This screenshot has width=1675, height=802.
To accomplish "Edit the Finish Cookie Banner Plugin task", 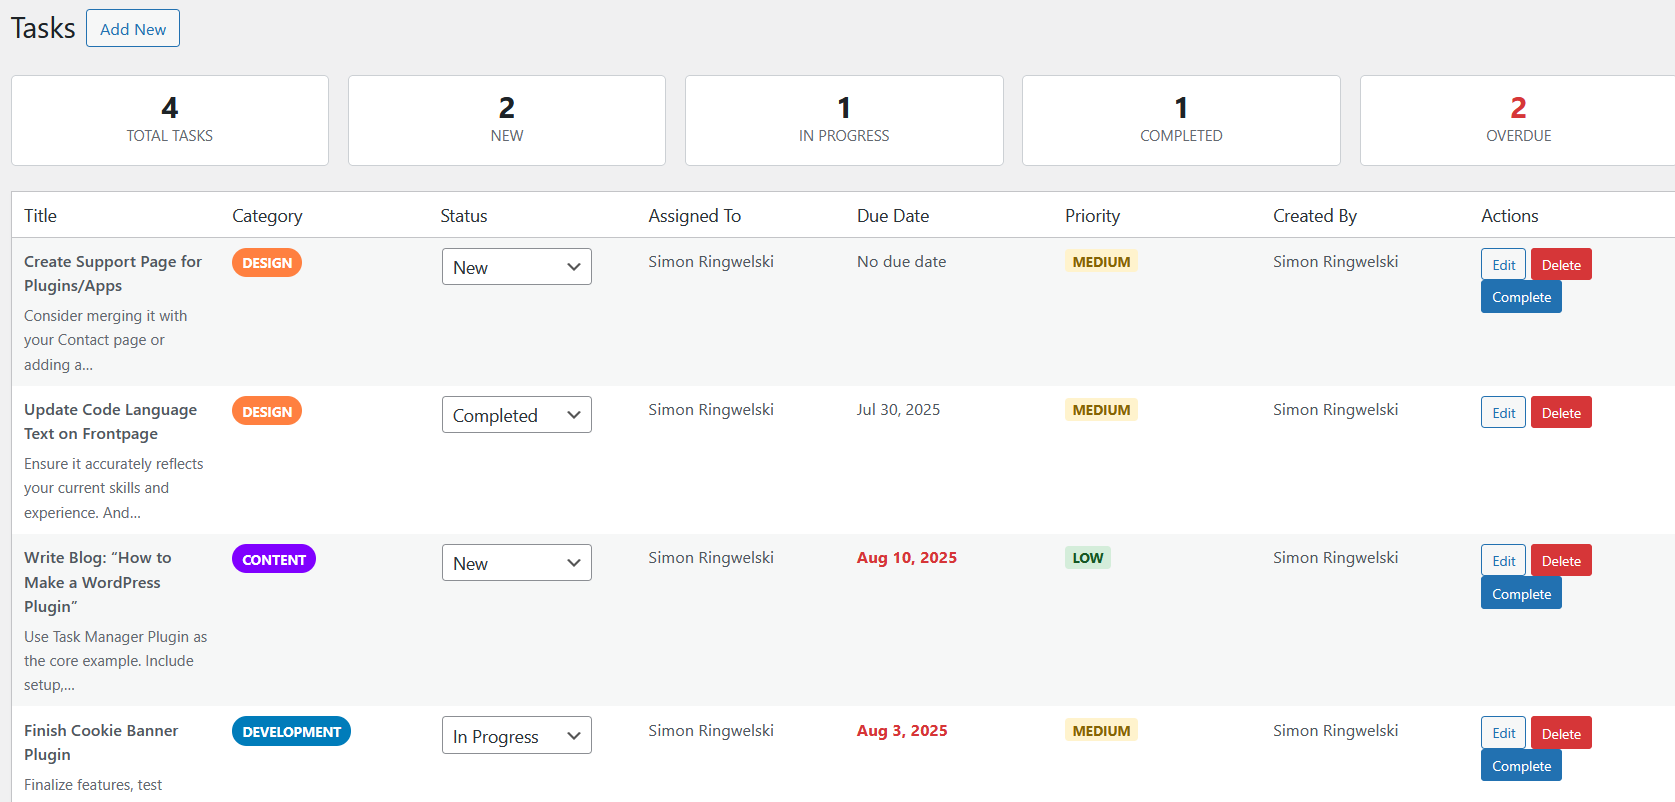I will (x=1503, y=733).
